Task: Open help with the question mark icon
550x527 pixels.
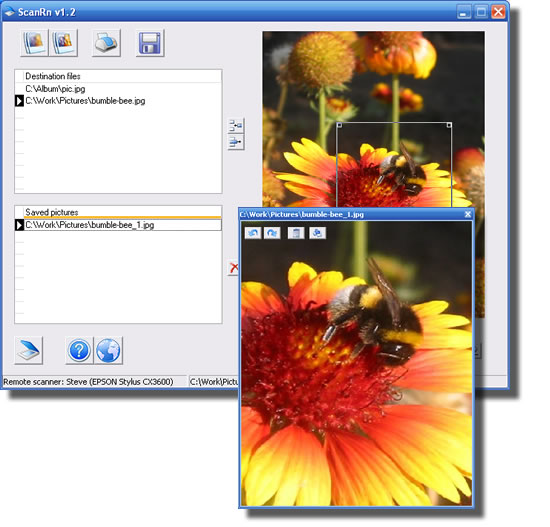Action: (79, 350)
